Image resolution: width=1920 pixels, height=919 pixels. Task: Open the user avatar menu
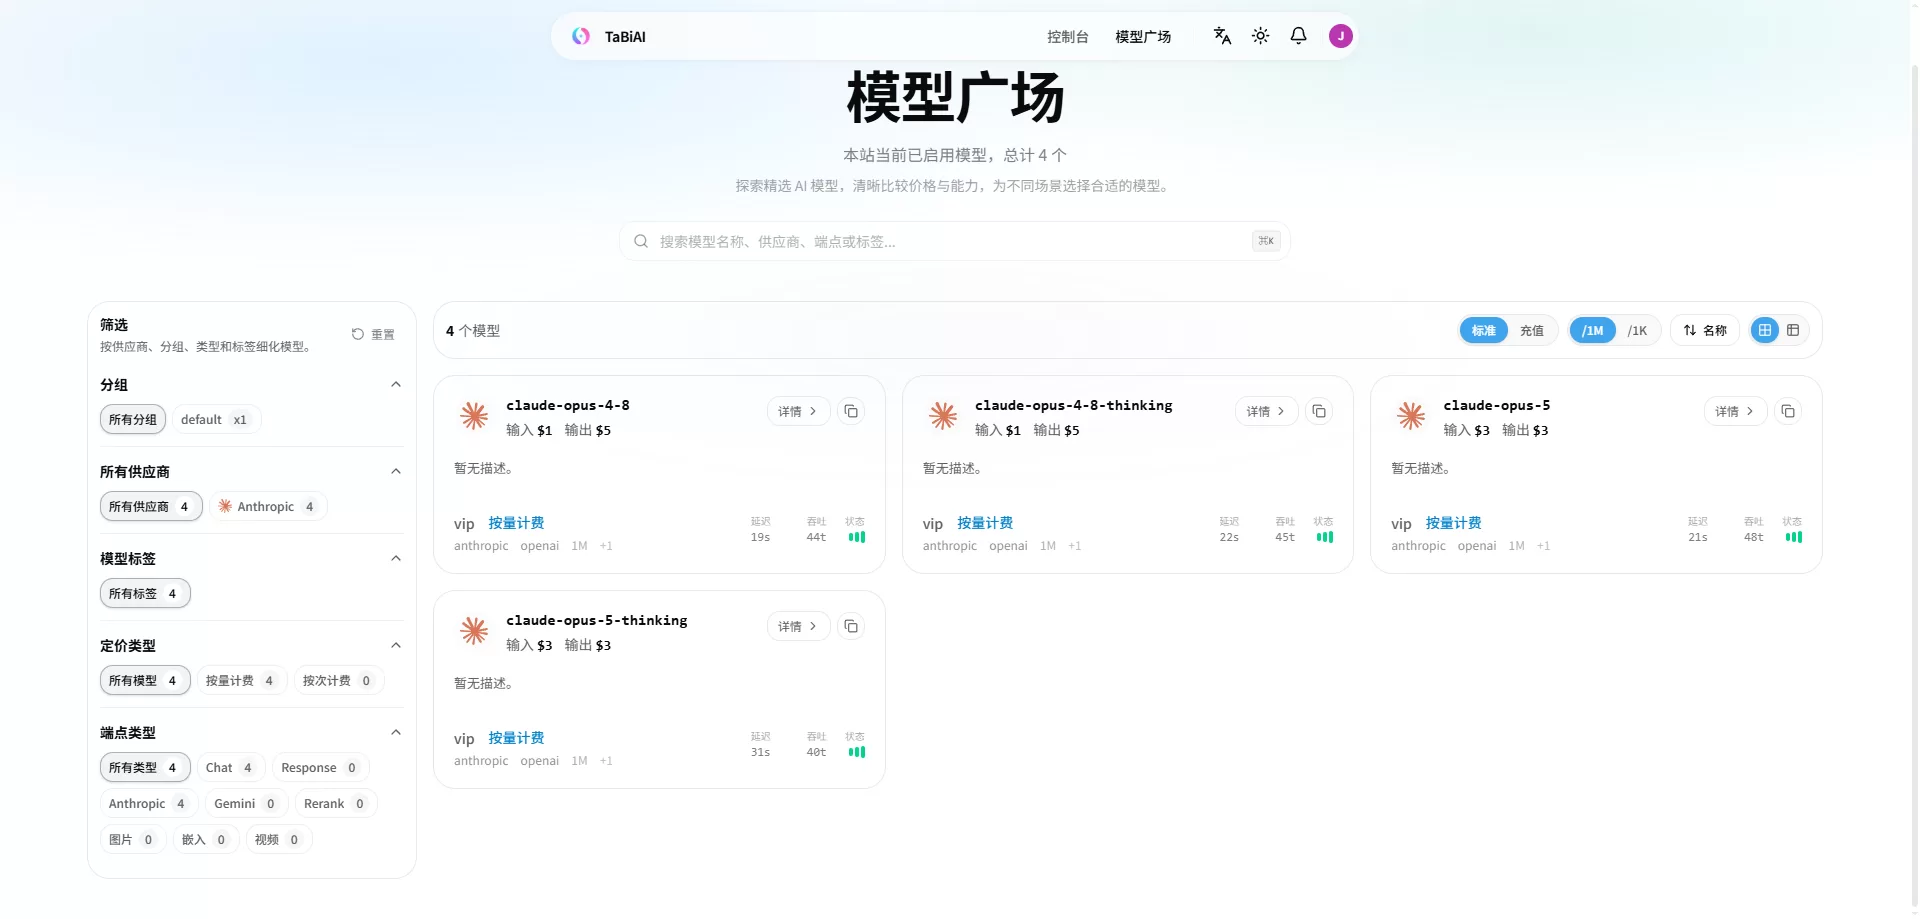click(x=1340, y=36)
